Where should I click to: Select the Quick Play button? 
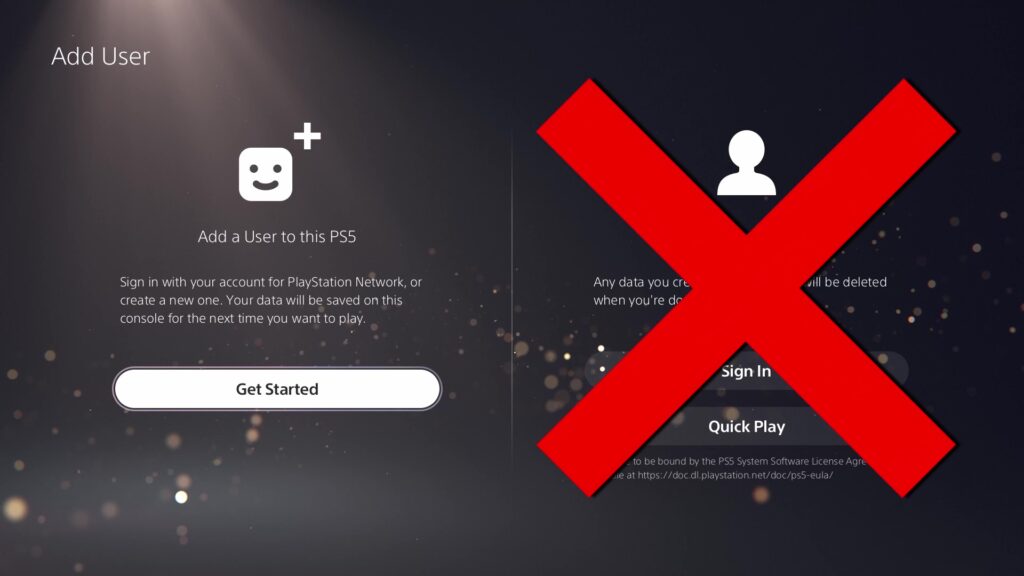[x=746, y=426]
